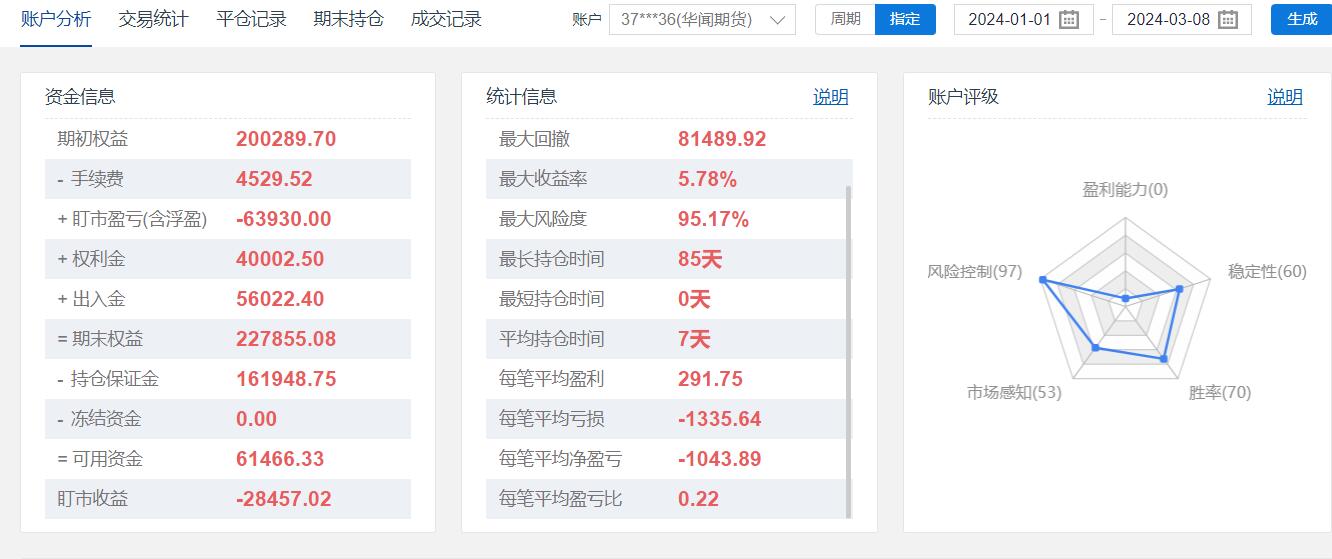Open the 交易统计 tab

[x=153, y=19]
